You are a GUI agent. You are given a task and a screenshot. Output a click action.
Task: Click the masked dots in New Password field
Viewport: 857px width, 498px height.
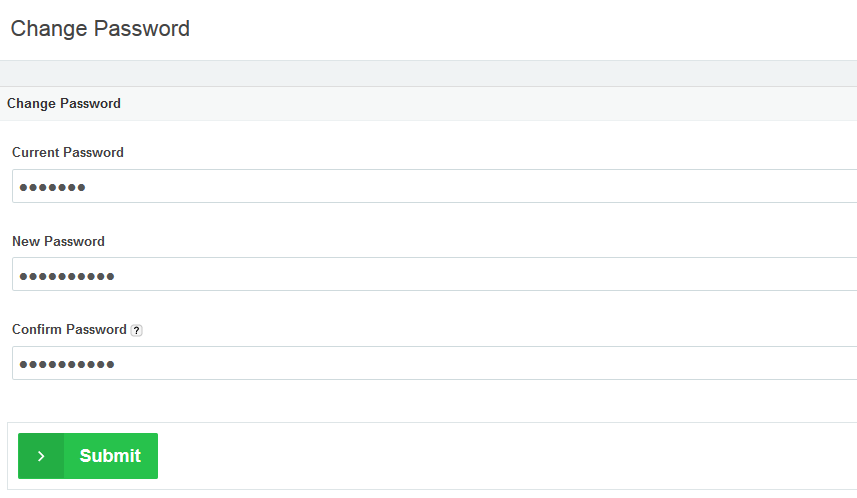pos(67,276)
